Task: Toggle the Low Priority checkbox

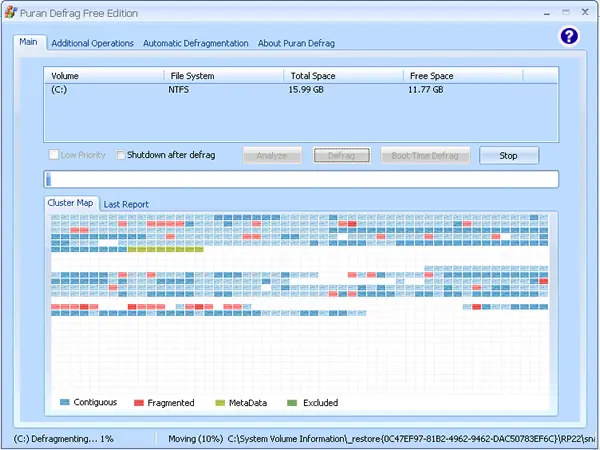Action: click(54, 155)
